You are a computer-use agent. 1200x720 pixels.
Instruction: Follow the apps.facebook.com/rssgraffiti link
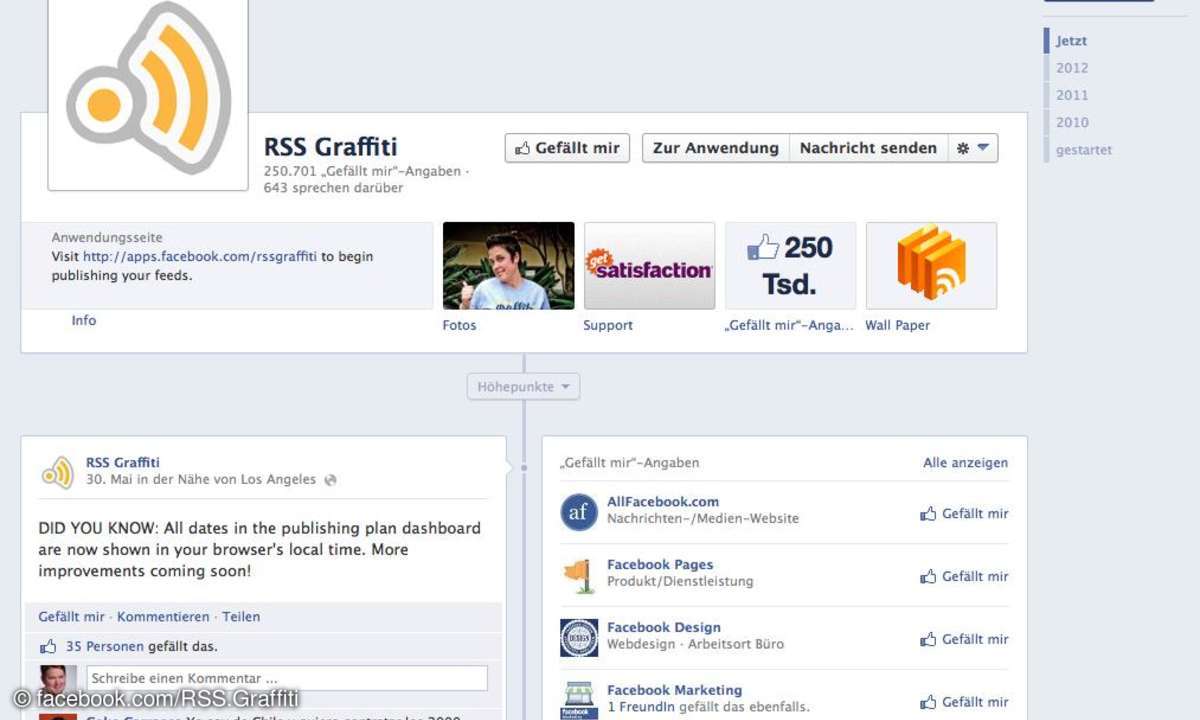200,257
